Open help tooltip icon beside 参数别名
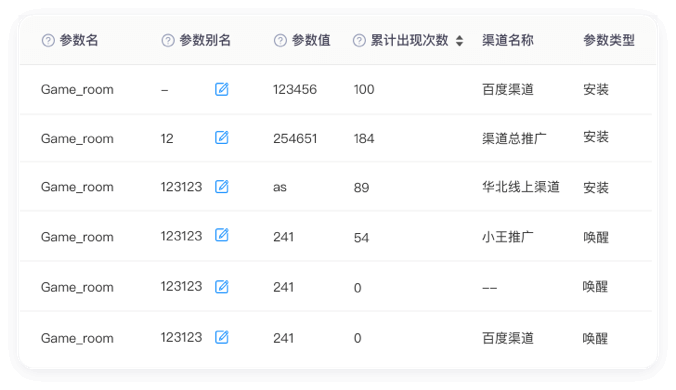The height and width of the screenshot is (390, 676). [168, 41]
